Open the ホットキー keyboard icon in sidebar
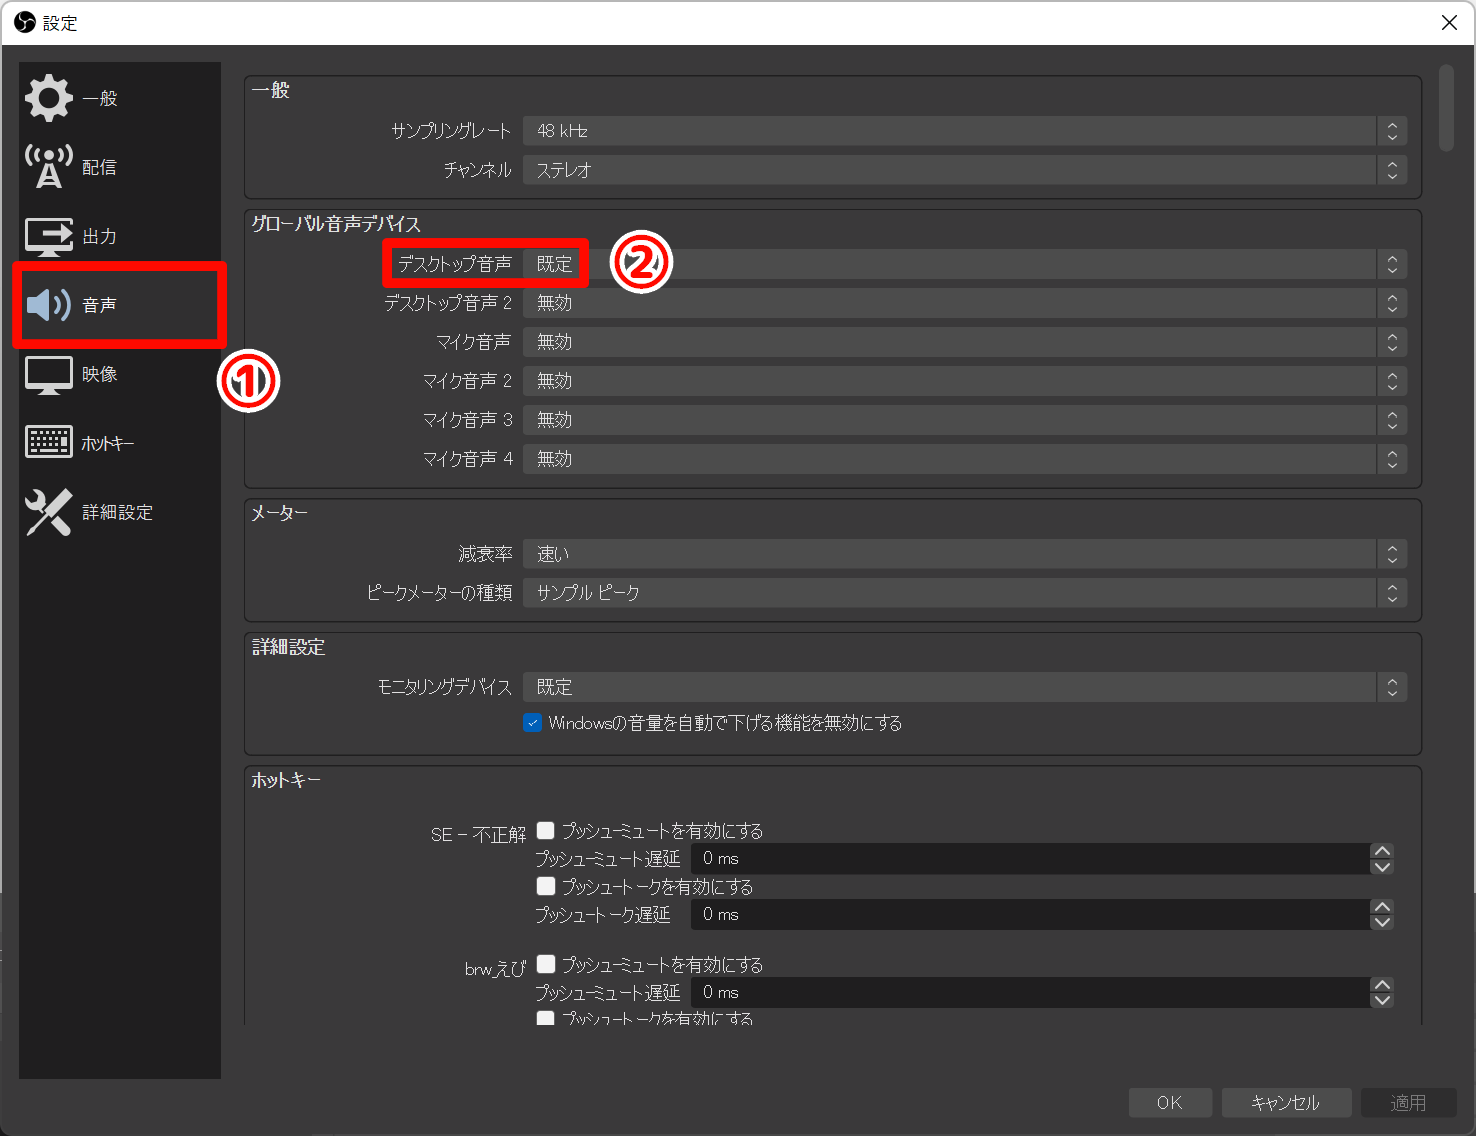This screenshot has width=1476, height=1136. (49, 442)
